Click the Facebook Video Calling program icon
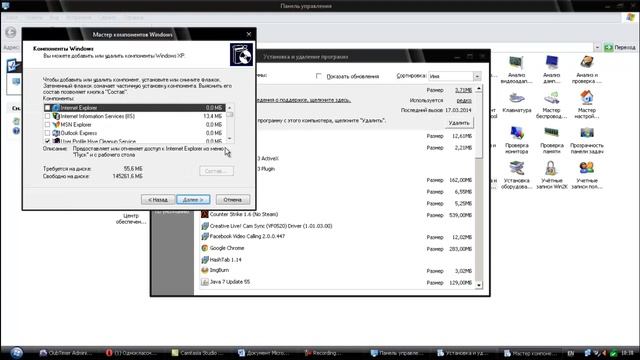The image size is (640, 360). (205, 236)
